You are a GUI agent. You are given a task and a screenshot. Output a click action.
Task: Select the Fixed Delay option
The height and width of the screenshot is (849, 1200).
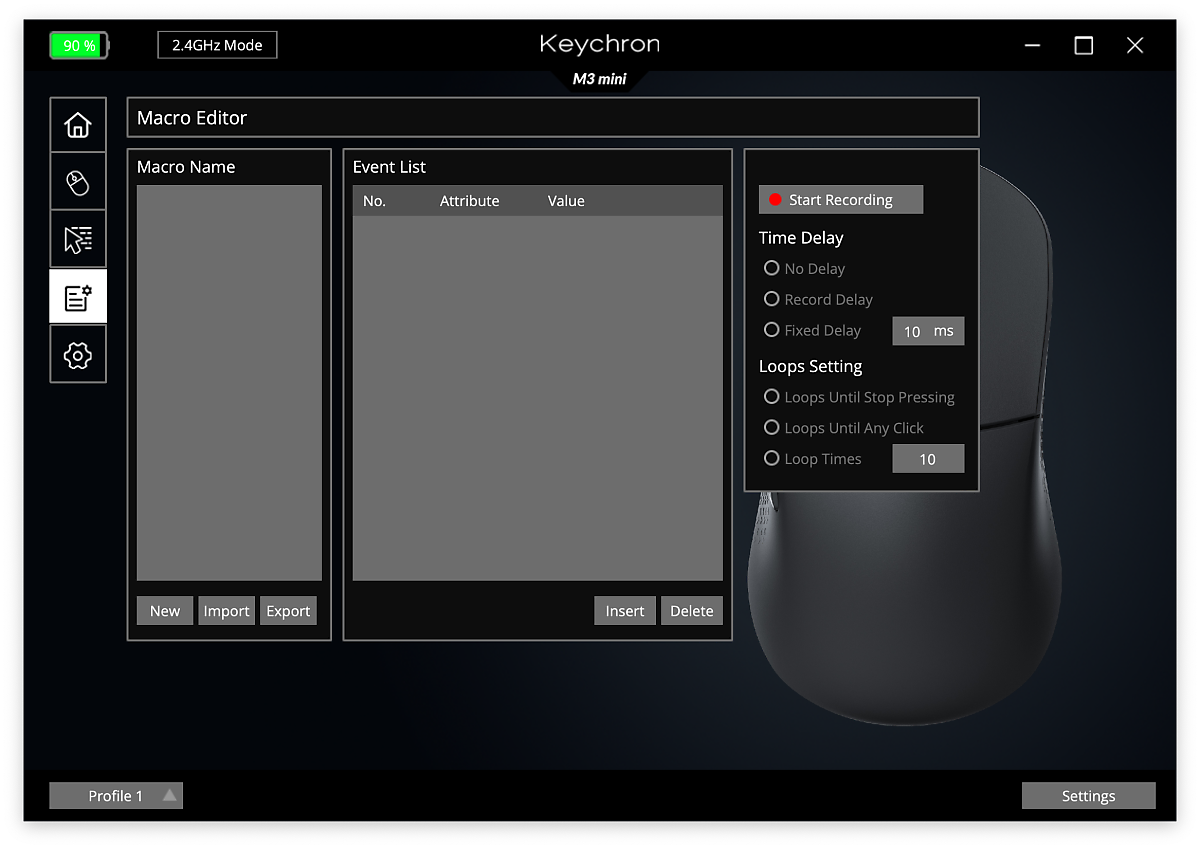tap(812, 330)
